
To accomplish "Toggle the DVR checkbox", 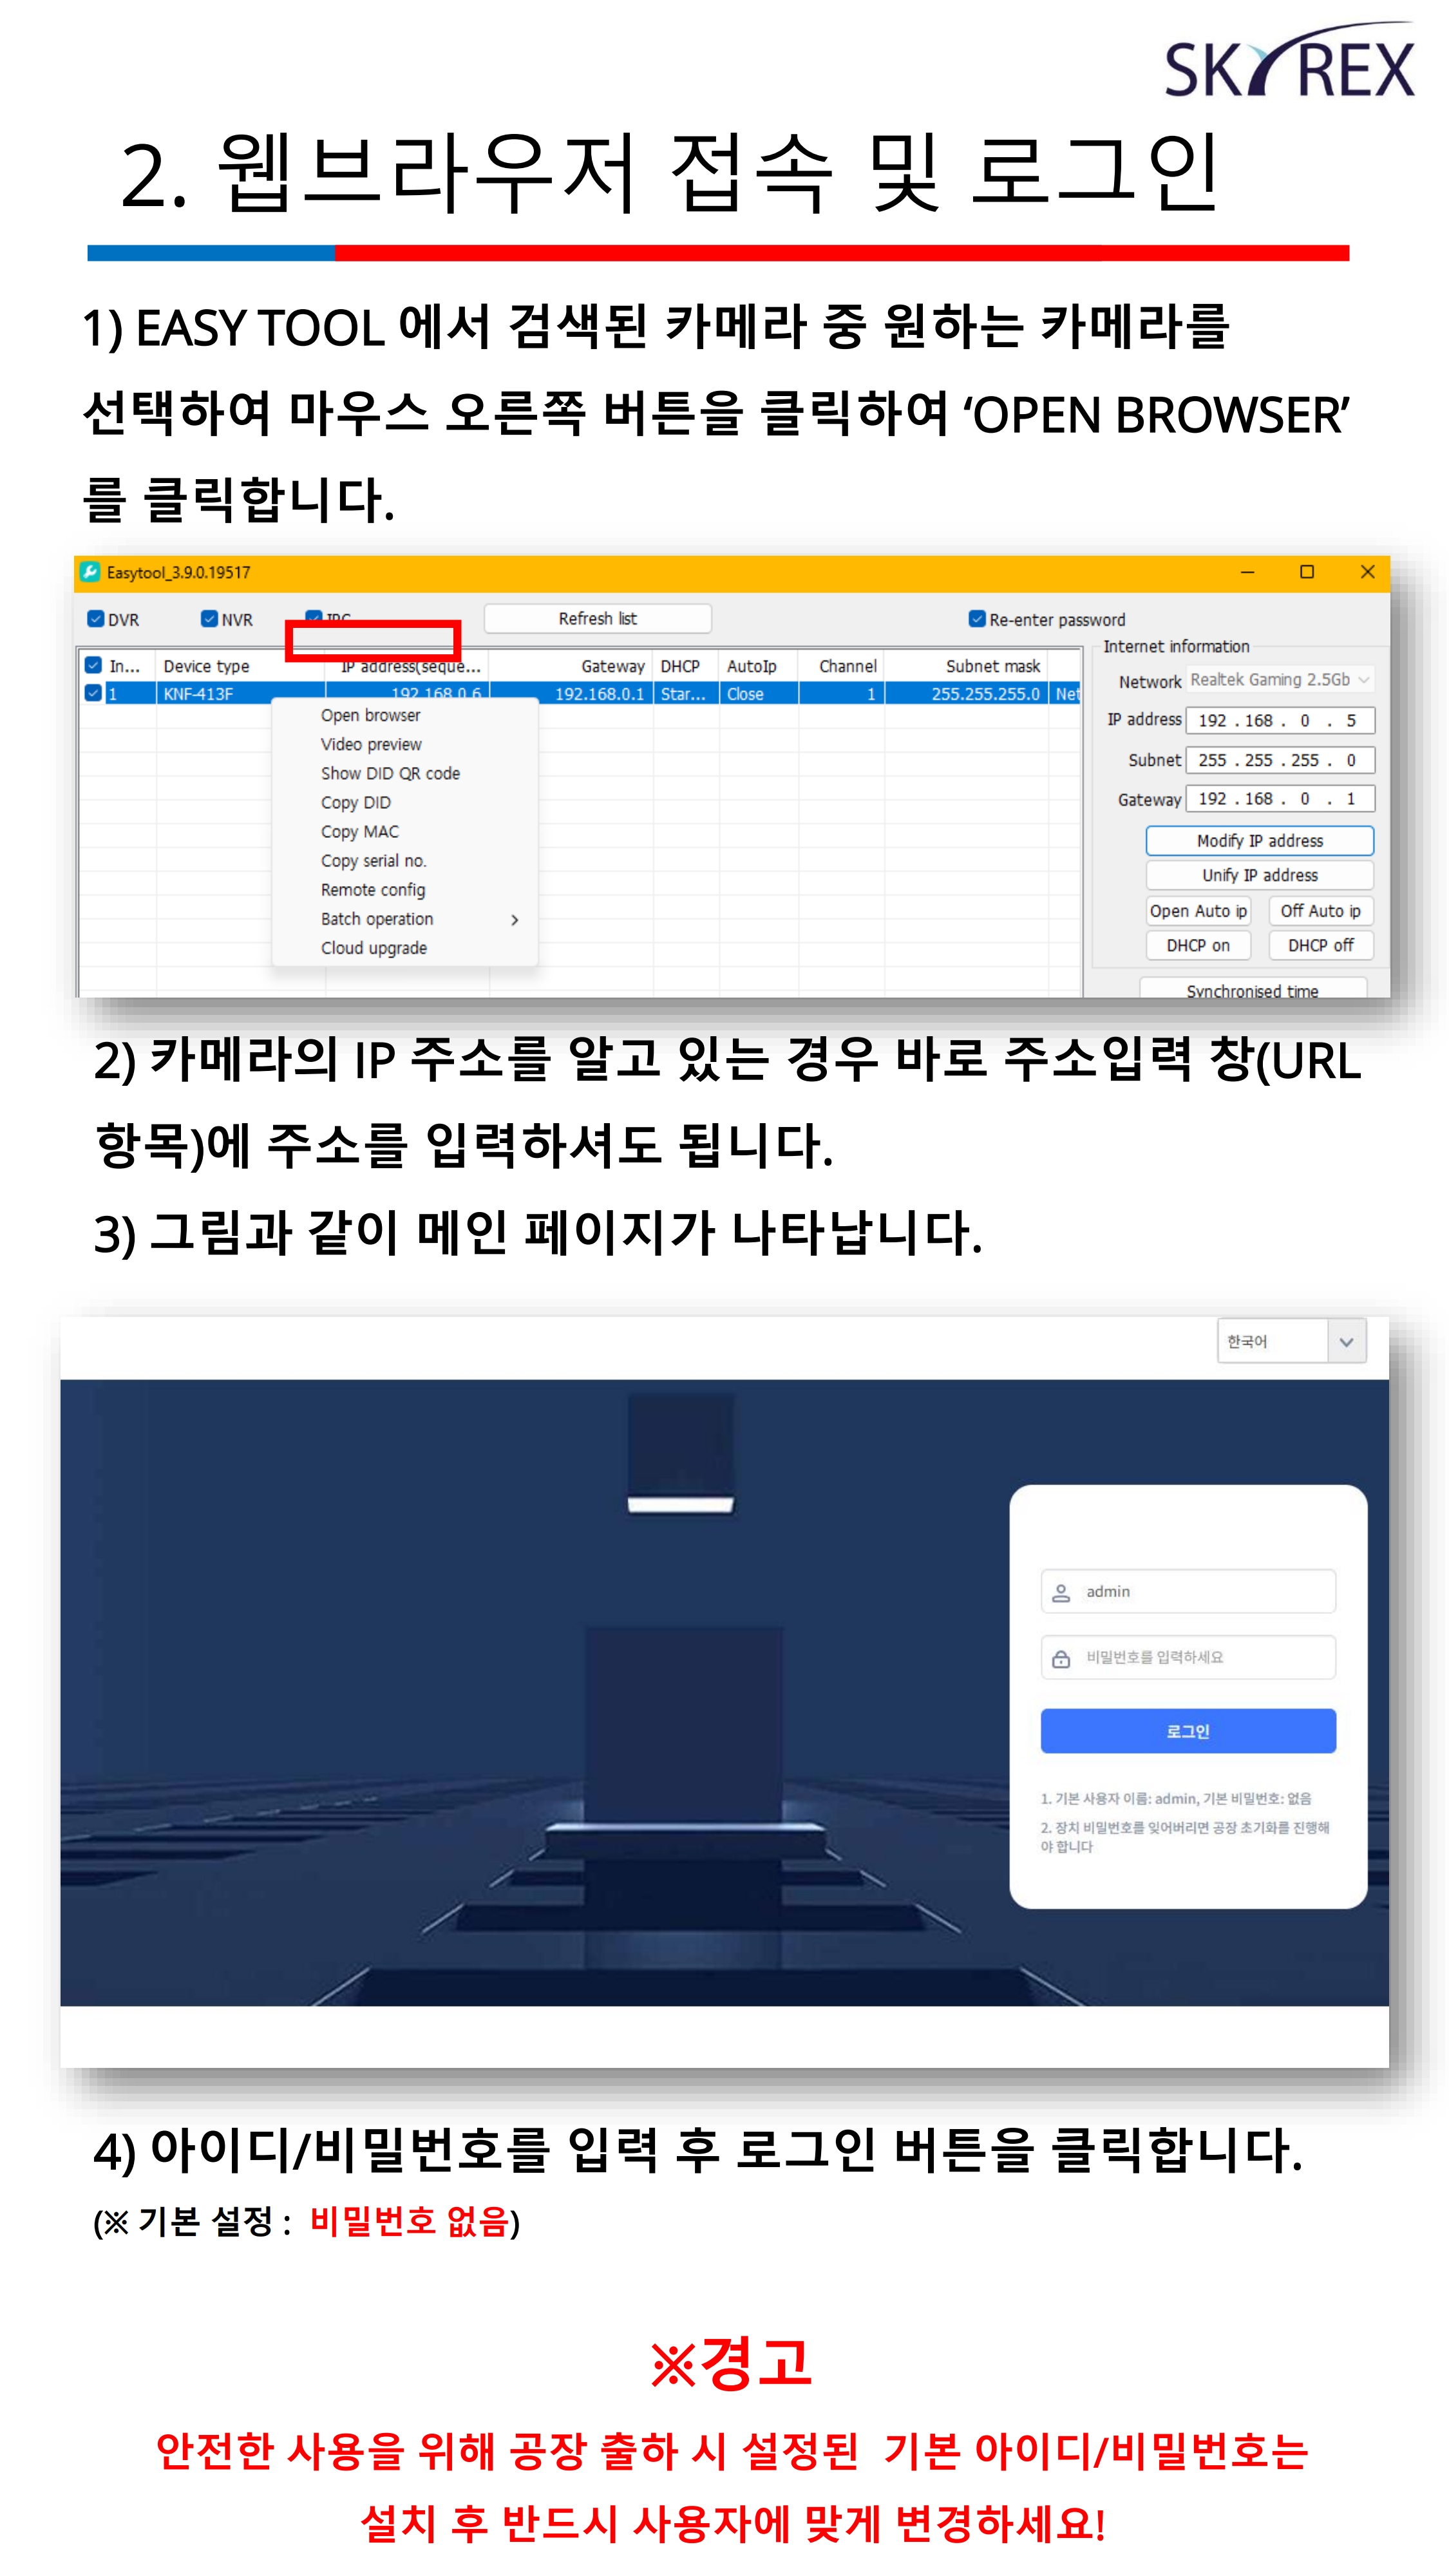I will coord(96,619).
